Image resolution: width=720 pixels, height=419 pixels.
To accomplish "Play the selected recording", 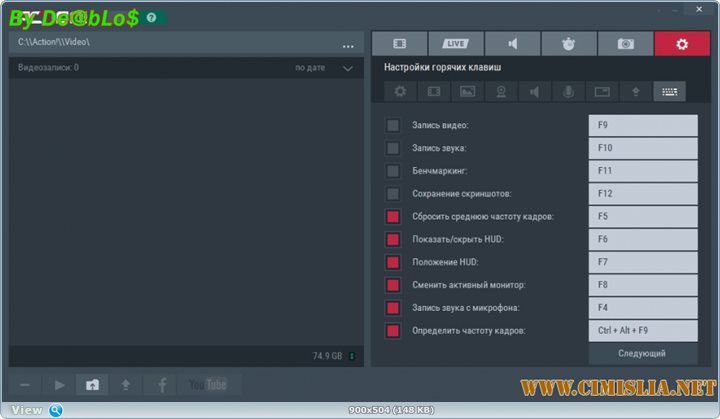I will coord(59,385).
